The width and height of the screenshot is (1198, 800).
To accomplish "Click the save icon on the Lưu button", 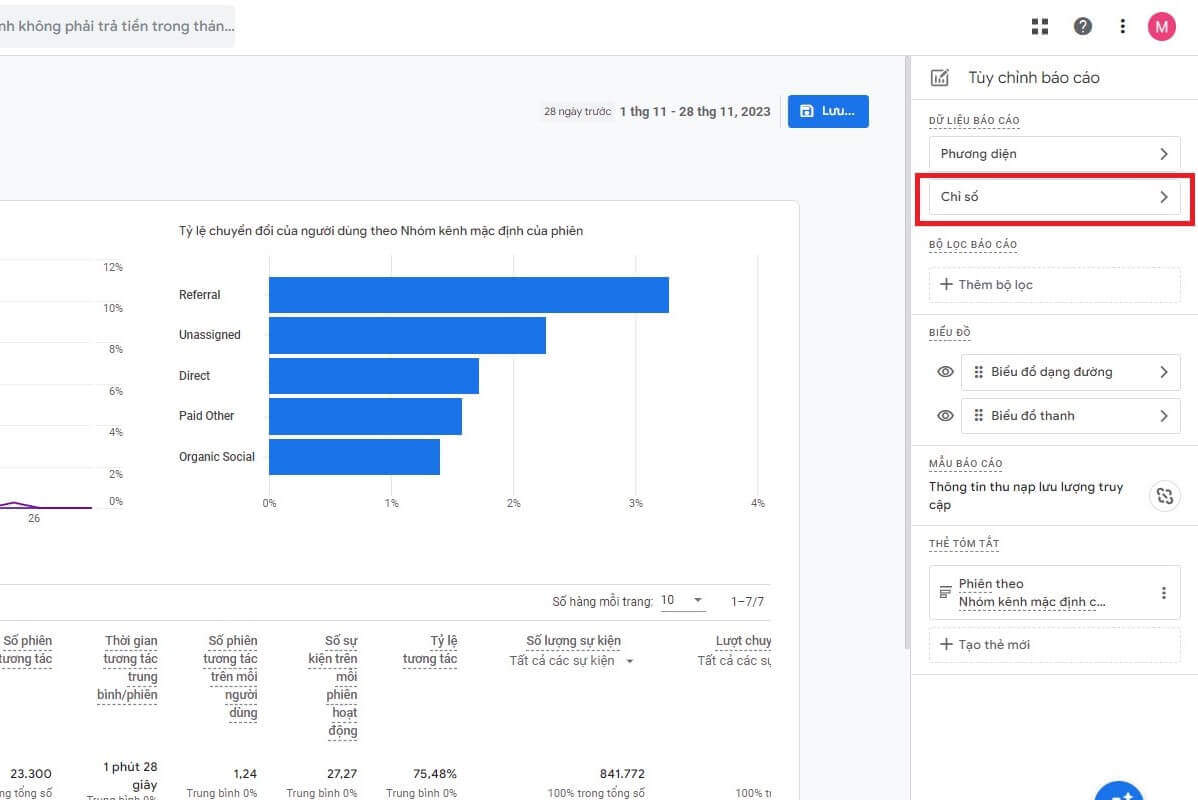I will click(x=806, y=111).
